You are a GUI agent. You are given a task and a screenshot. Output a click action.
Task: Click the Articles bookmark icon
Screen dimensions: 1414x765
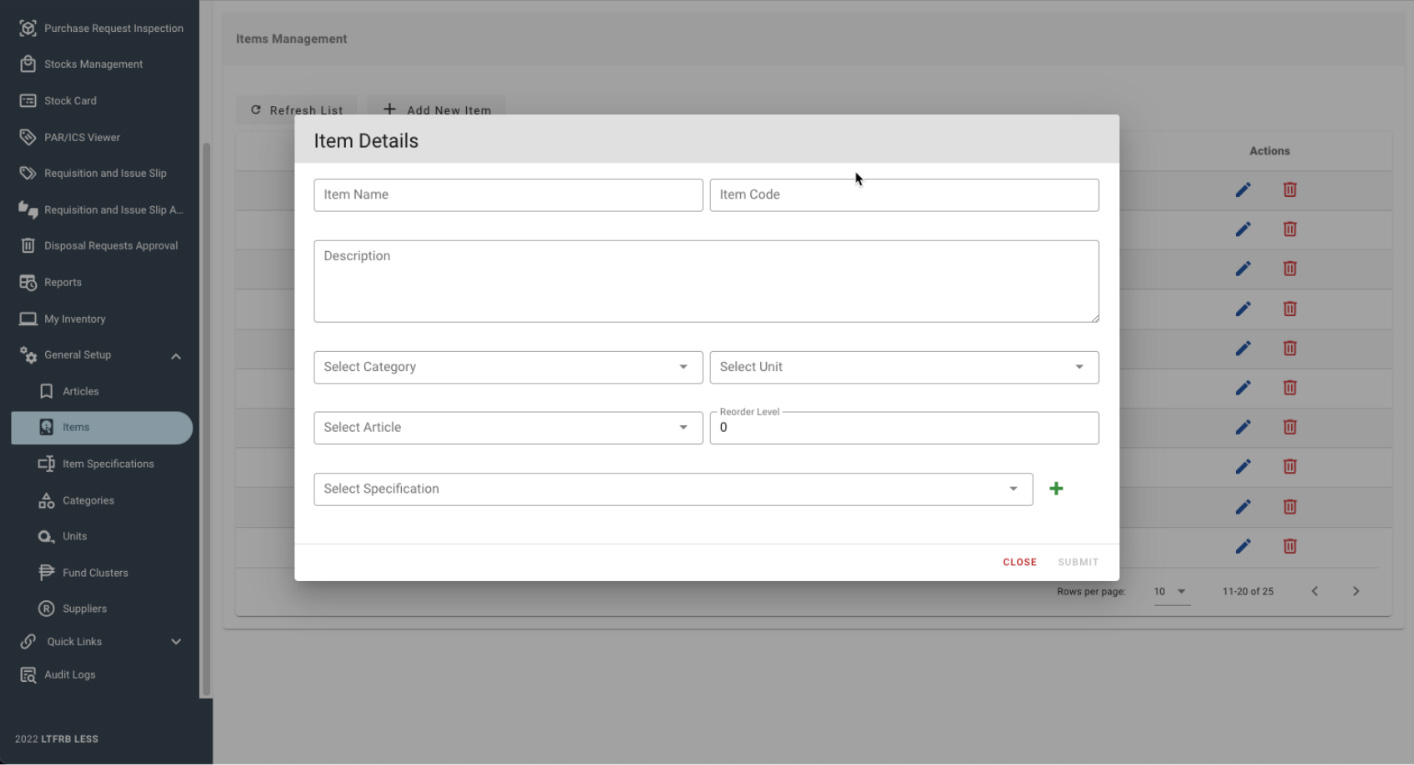[x=46, y=391]
